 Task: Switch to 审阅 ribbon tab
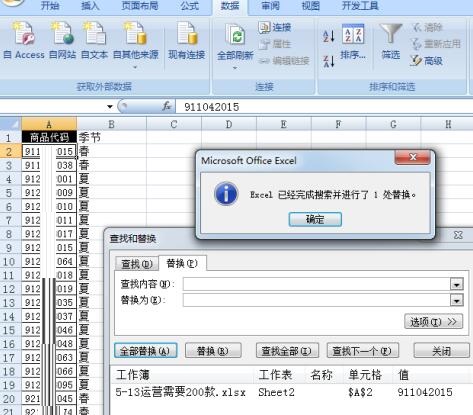pos(270,6)
